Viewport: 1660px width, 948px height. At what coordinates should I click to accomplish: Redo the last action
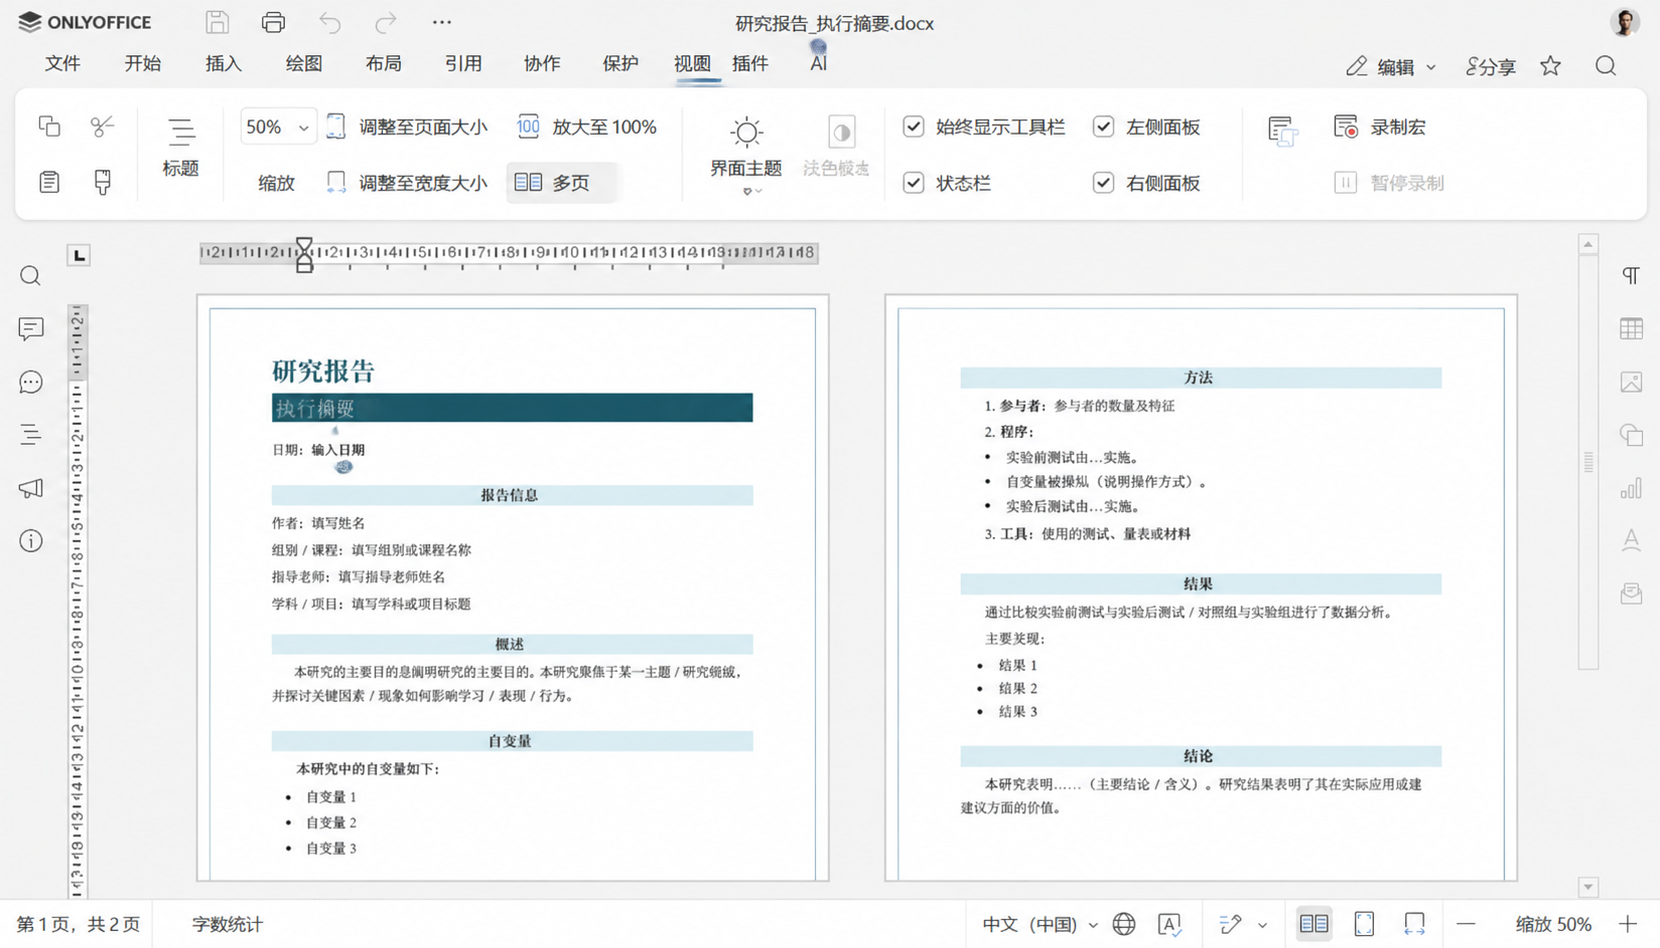pos(386,22)
